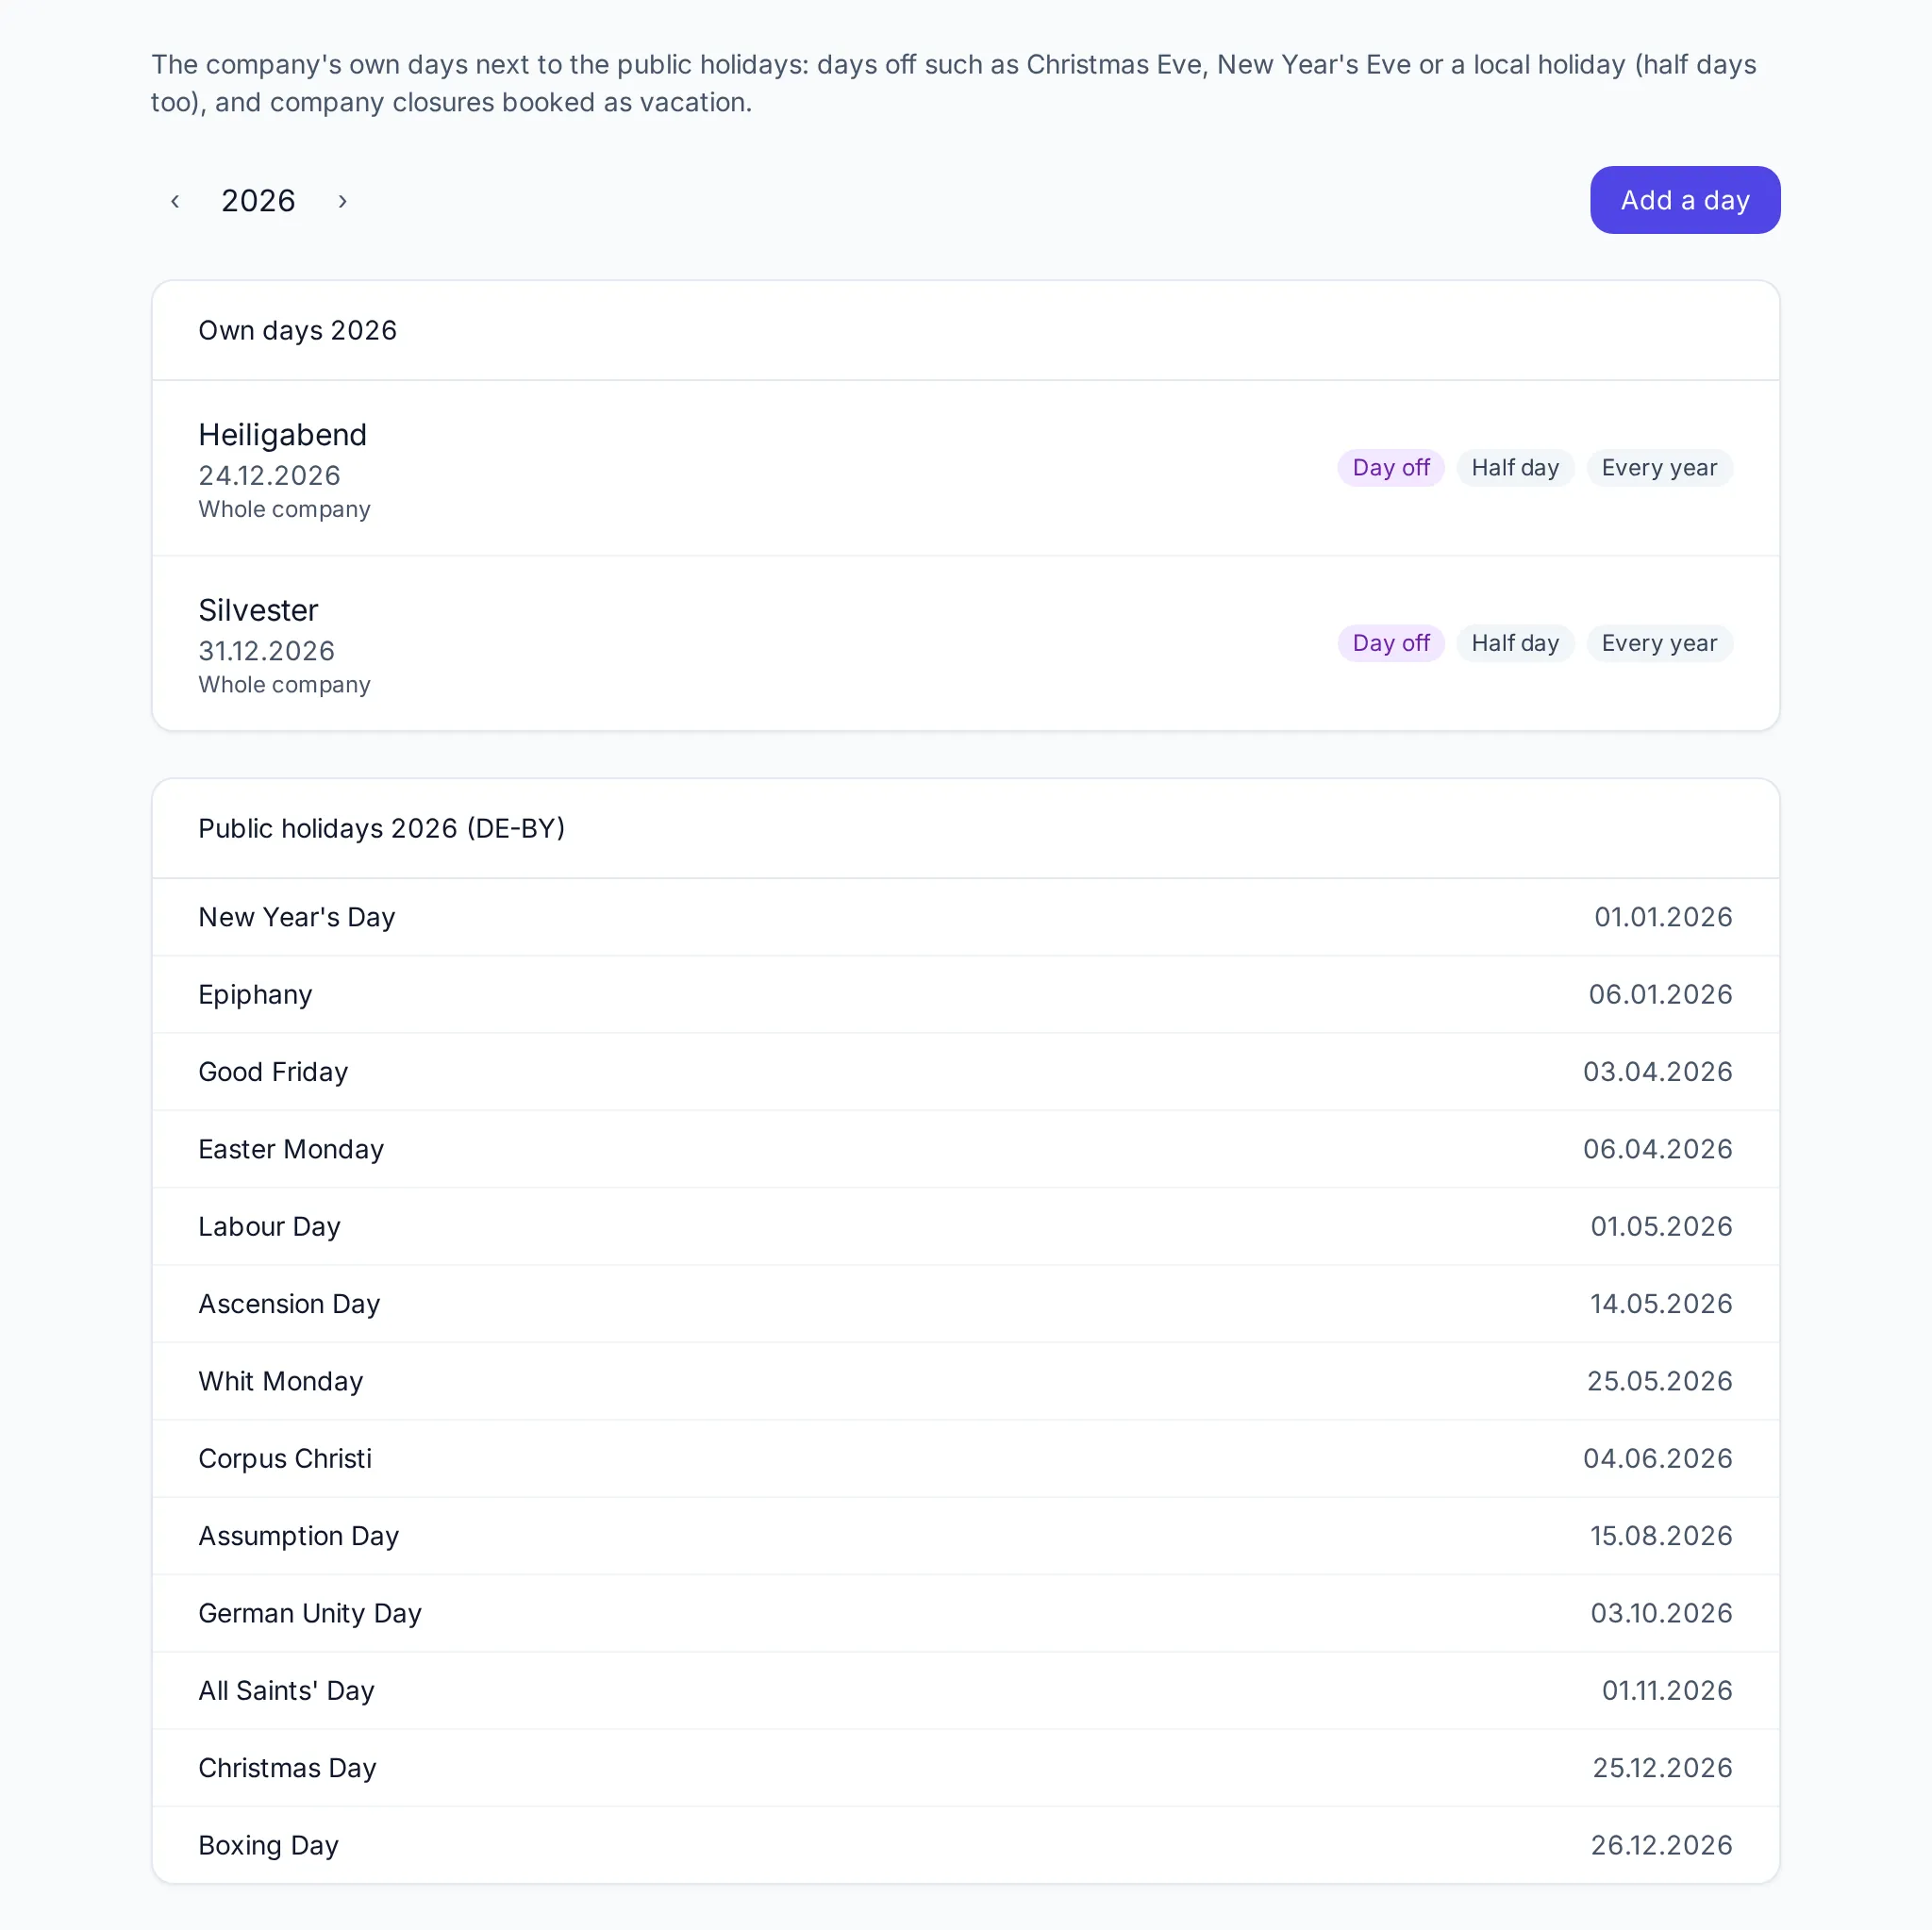Select the Corpus Christi row

(x=966, y=1458)
